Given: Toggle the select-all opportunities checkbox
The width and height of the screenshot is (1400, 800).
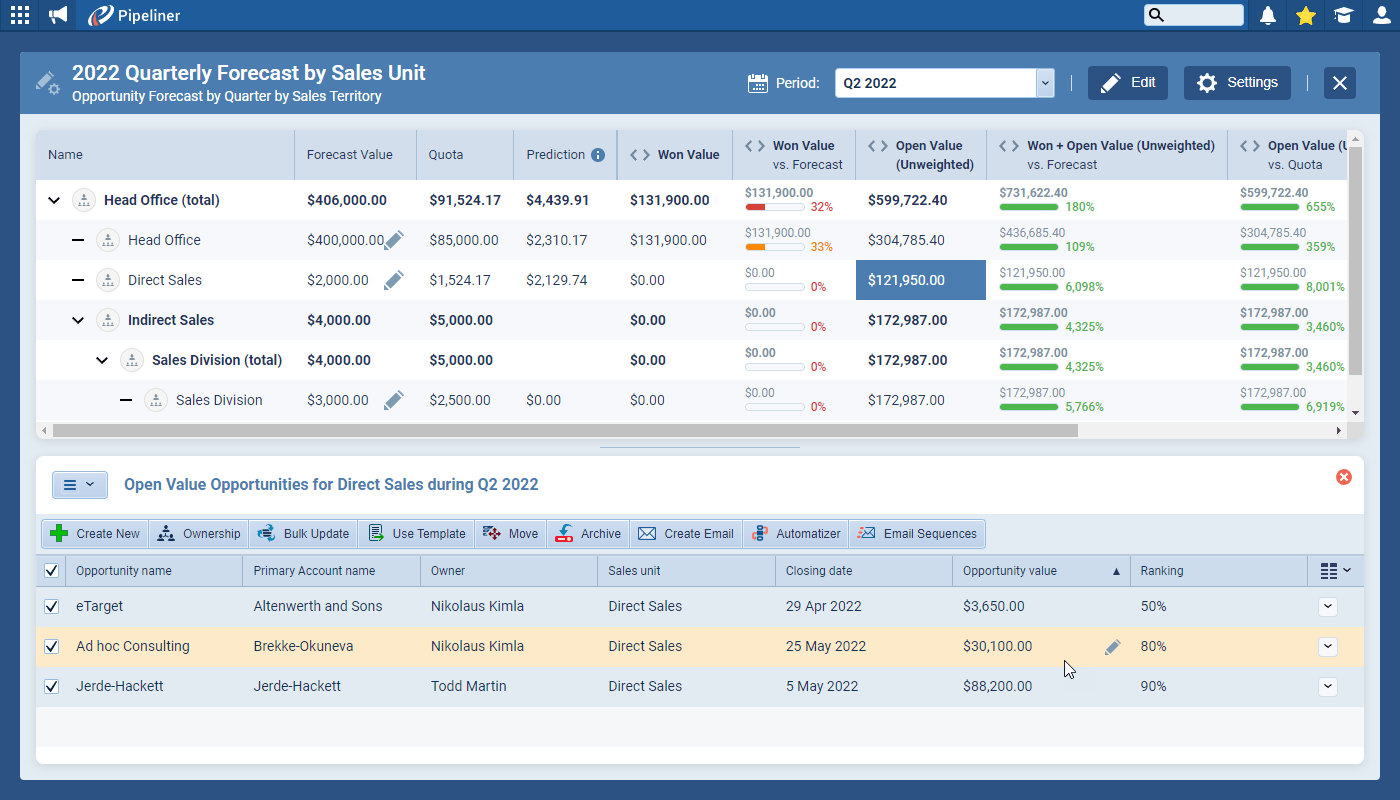Looking at the screenshot, I should point(51,570).
